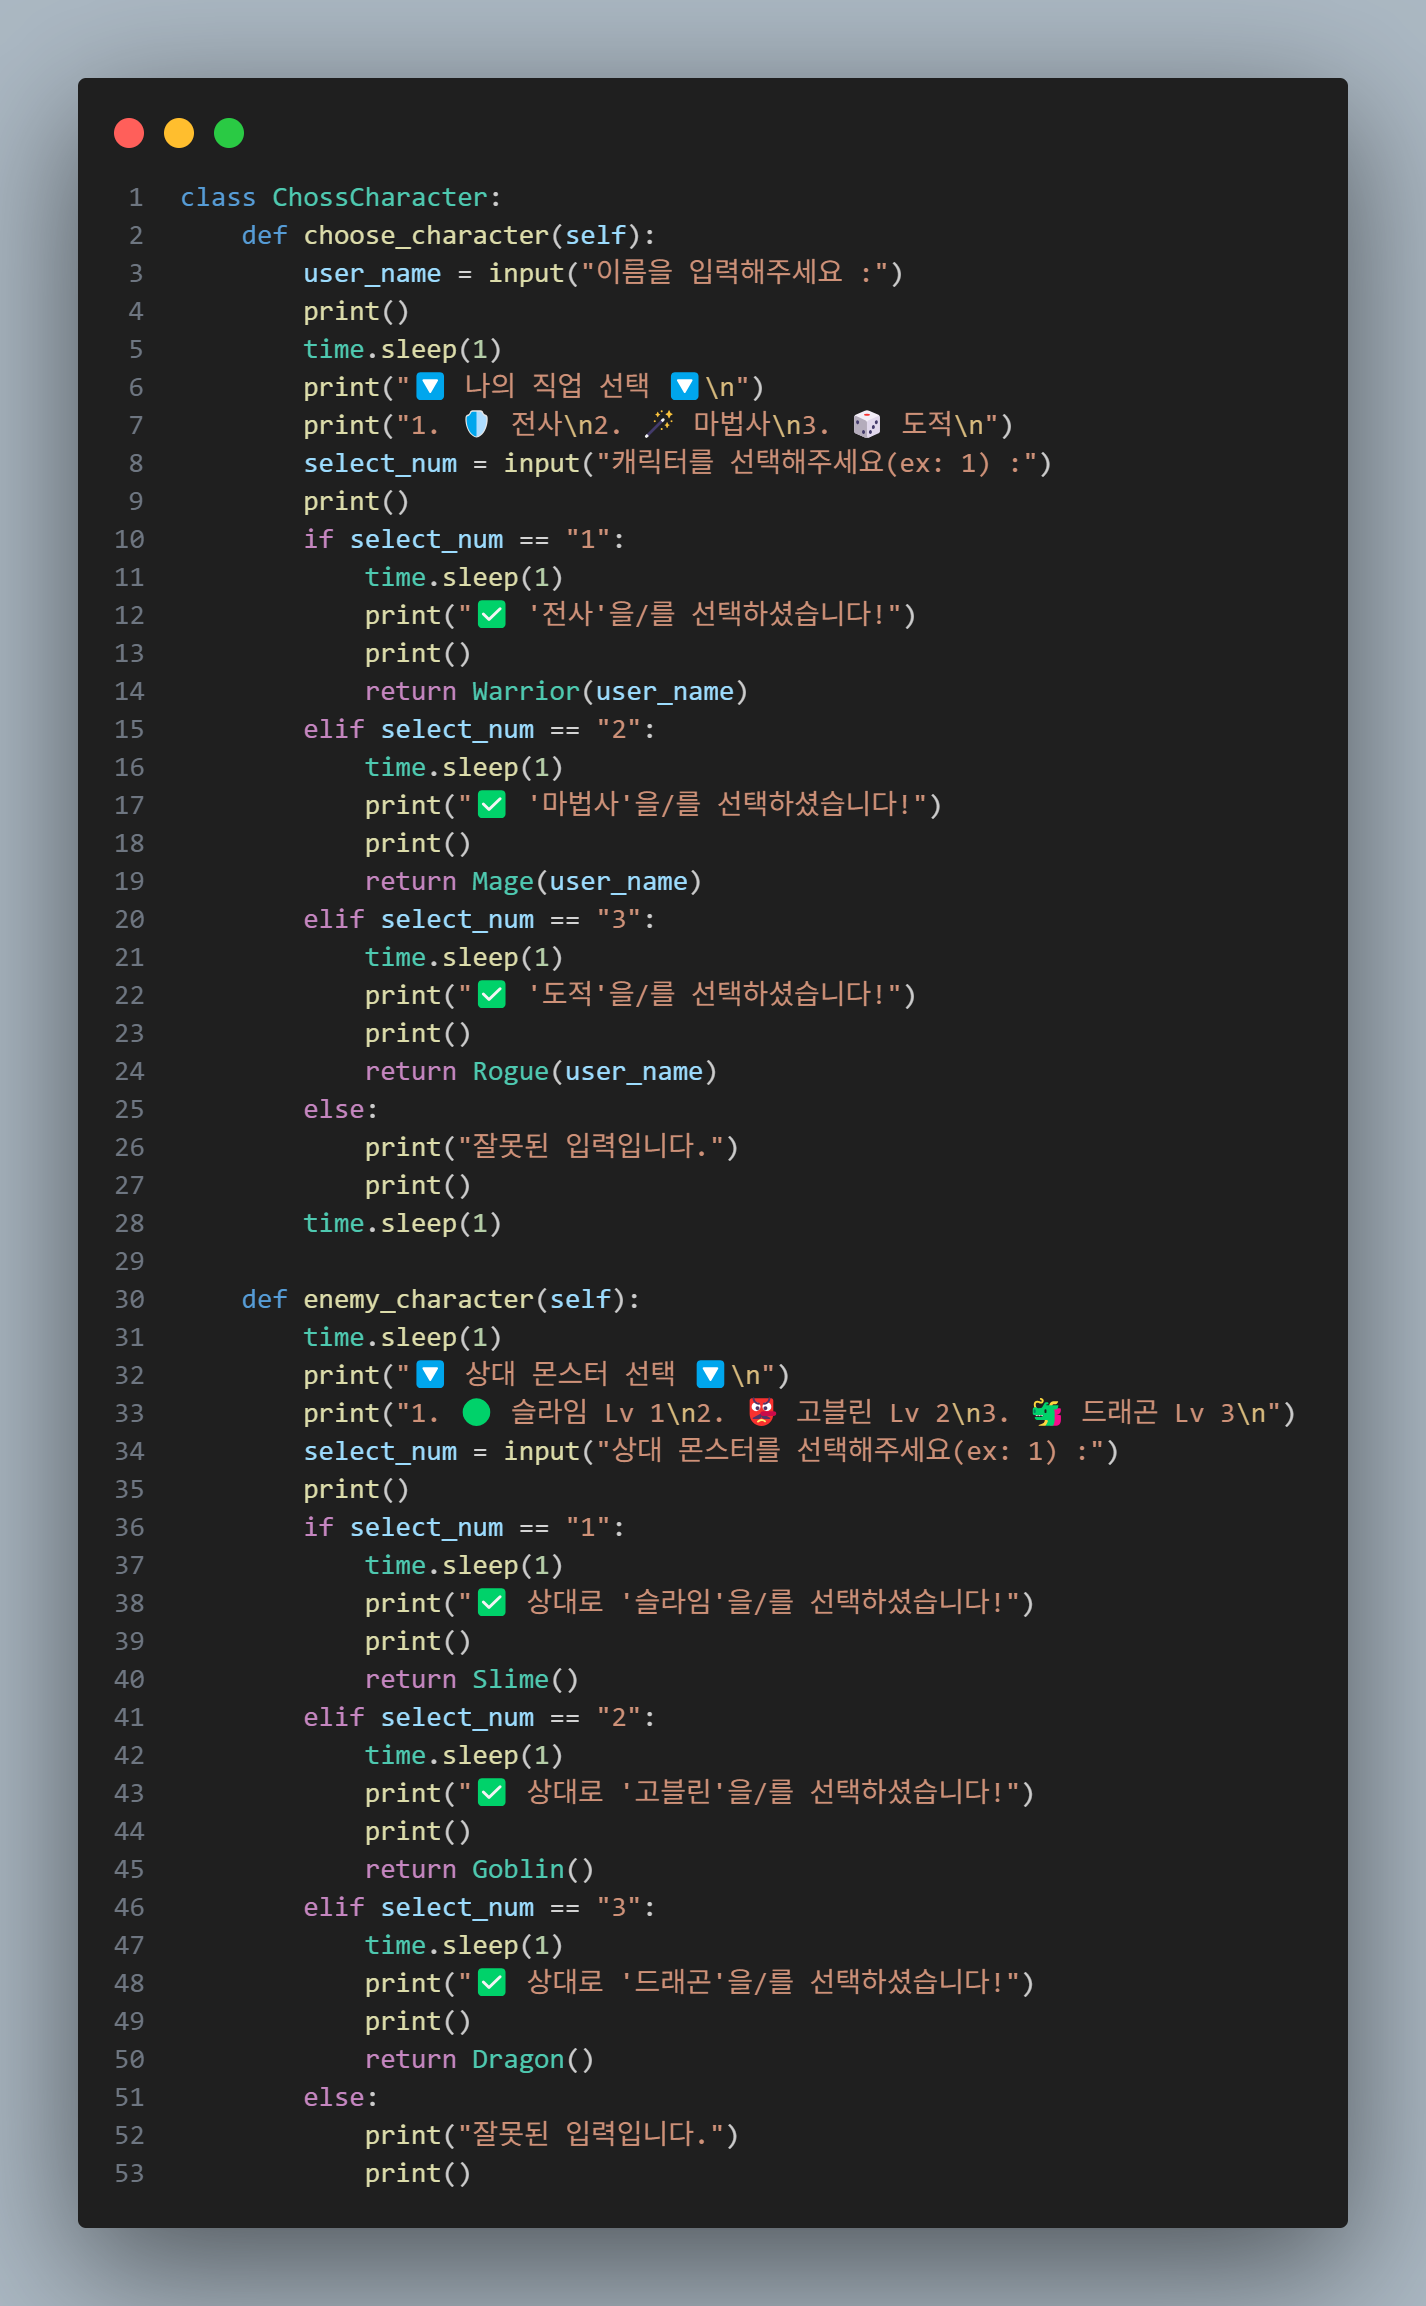The image size is (1426, 2306).
Task: Click the magic wand emoji before '마법사'
Action: pyautogui.click(x=658, y=424)
